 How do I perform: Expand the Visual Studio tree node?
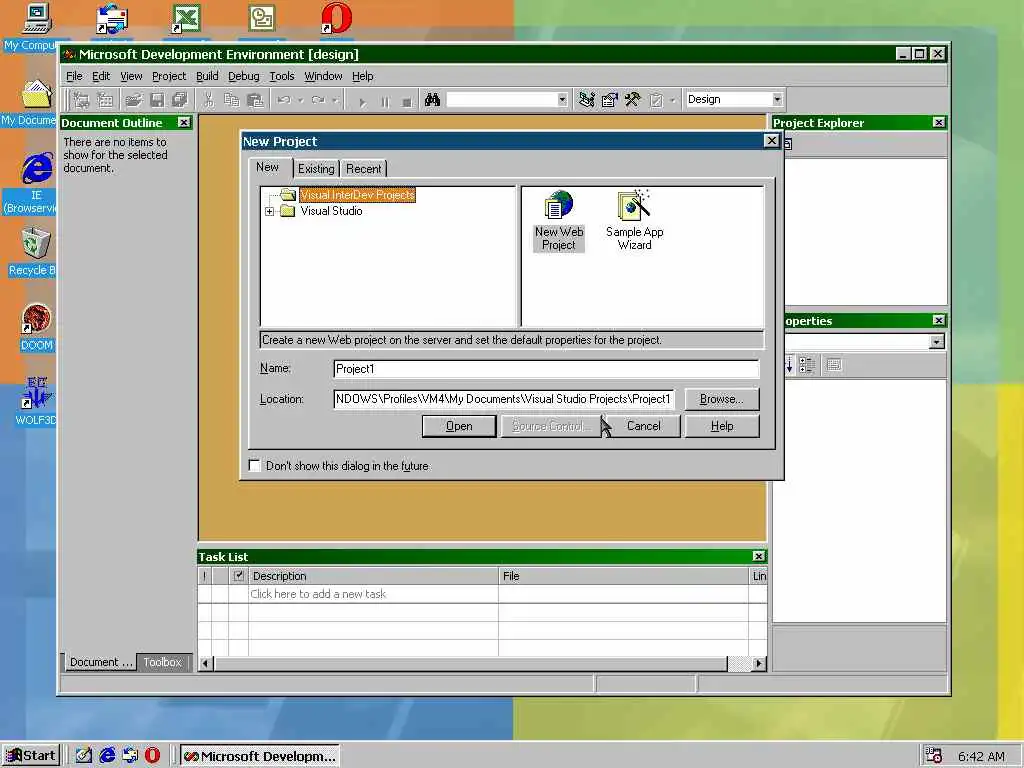pyautogui.click(x=269, y=212)
